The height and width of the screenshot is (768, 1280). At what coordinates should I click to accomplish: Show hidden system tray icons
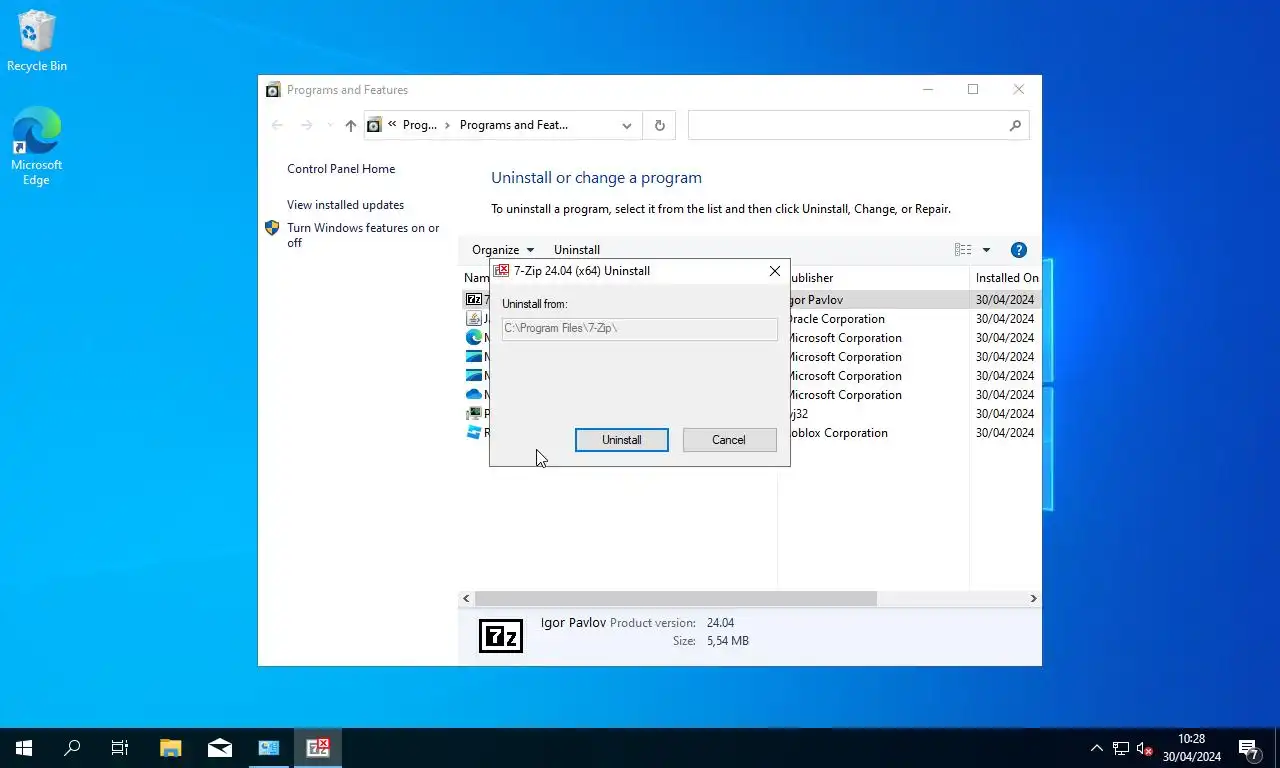(1097, 748)
